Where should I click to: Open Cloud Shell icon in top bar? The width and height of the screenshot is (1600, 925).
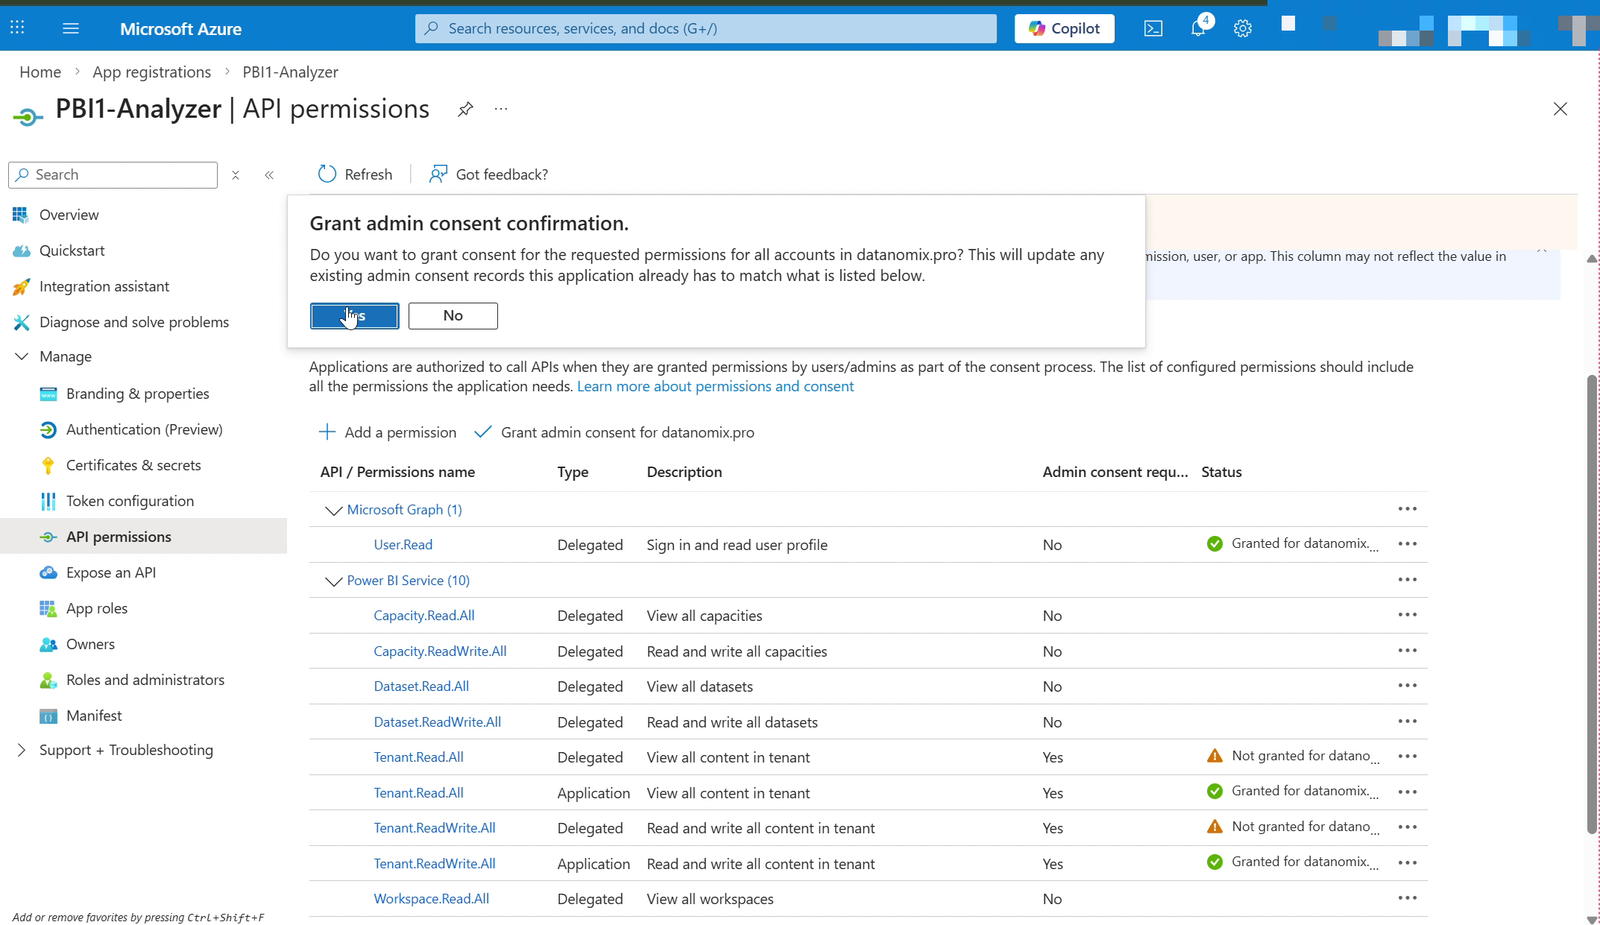[x=1153, y=28]
